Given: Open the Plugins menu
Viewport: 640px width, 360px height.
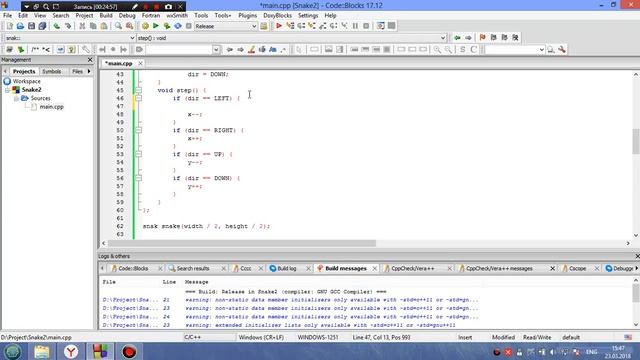Looking at the screenshot, I should coord(247,16).
